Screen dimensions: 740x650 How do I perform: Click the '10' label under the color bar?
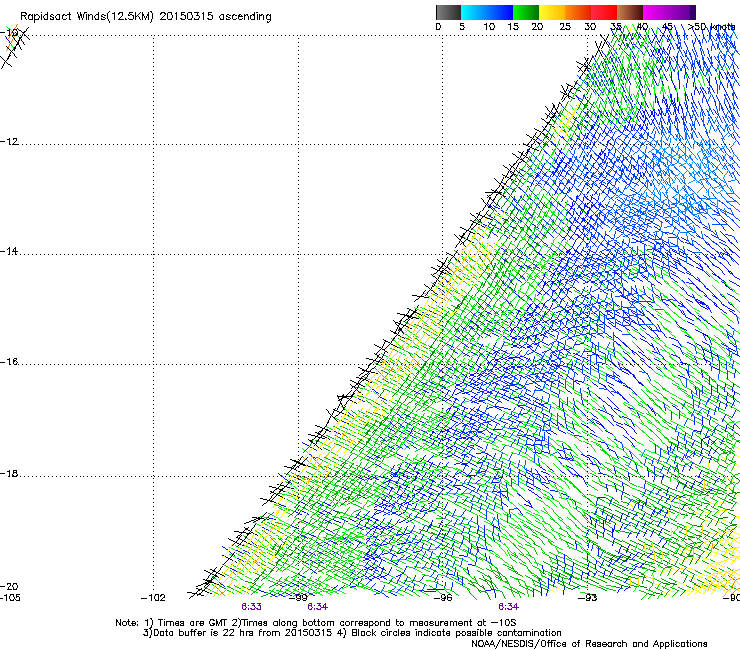[489, 27]
